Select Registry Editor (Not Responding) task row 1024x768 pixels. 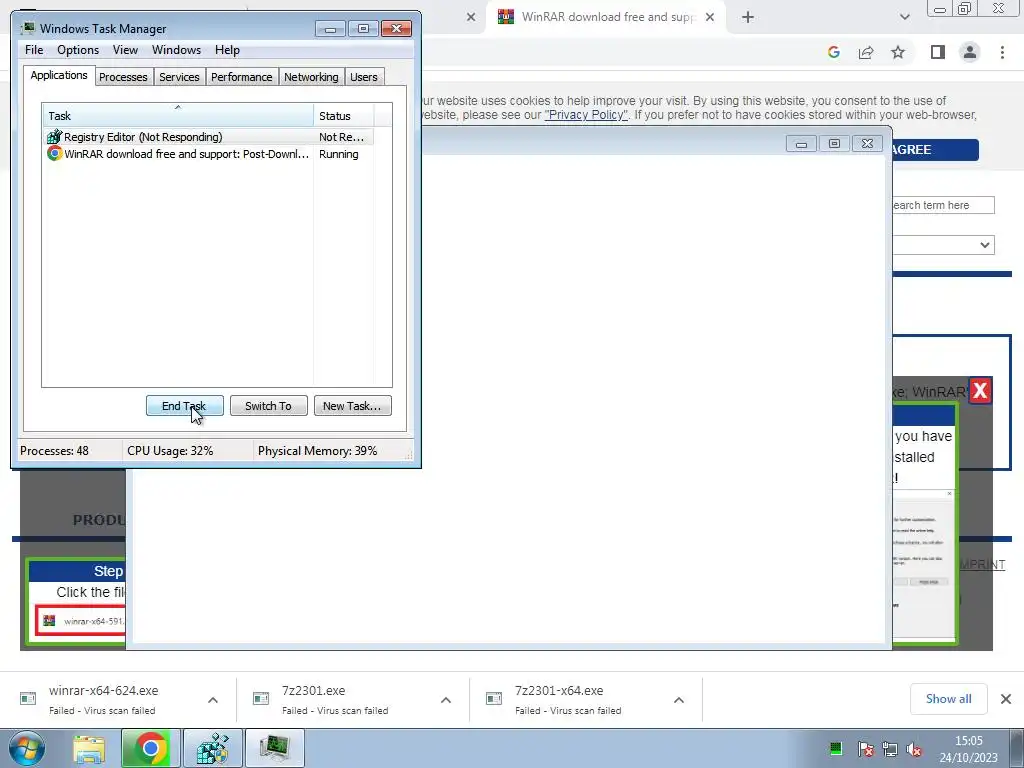click(x=209, y=136)
